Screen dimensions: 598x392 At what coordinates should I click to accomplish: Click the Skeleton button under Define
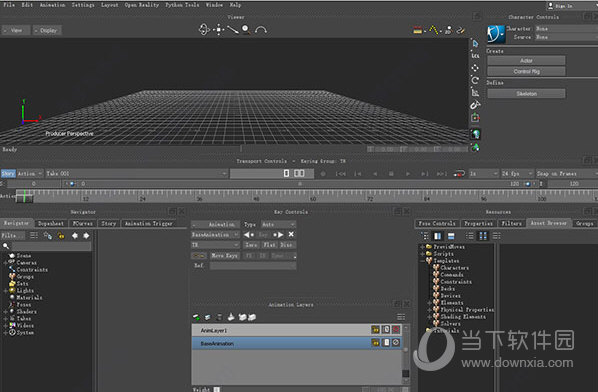(526, 93)
